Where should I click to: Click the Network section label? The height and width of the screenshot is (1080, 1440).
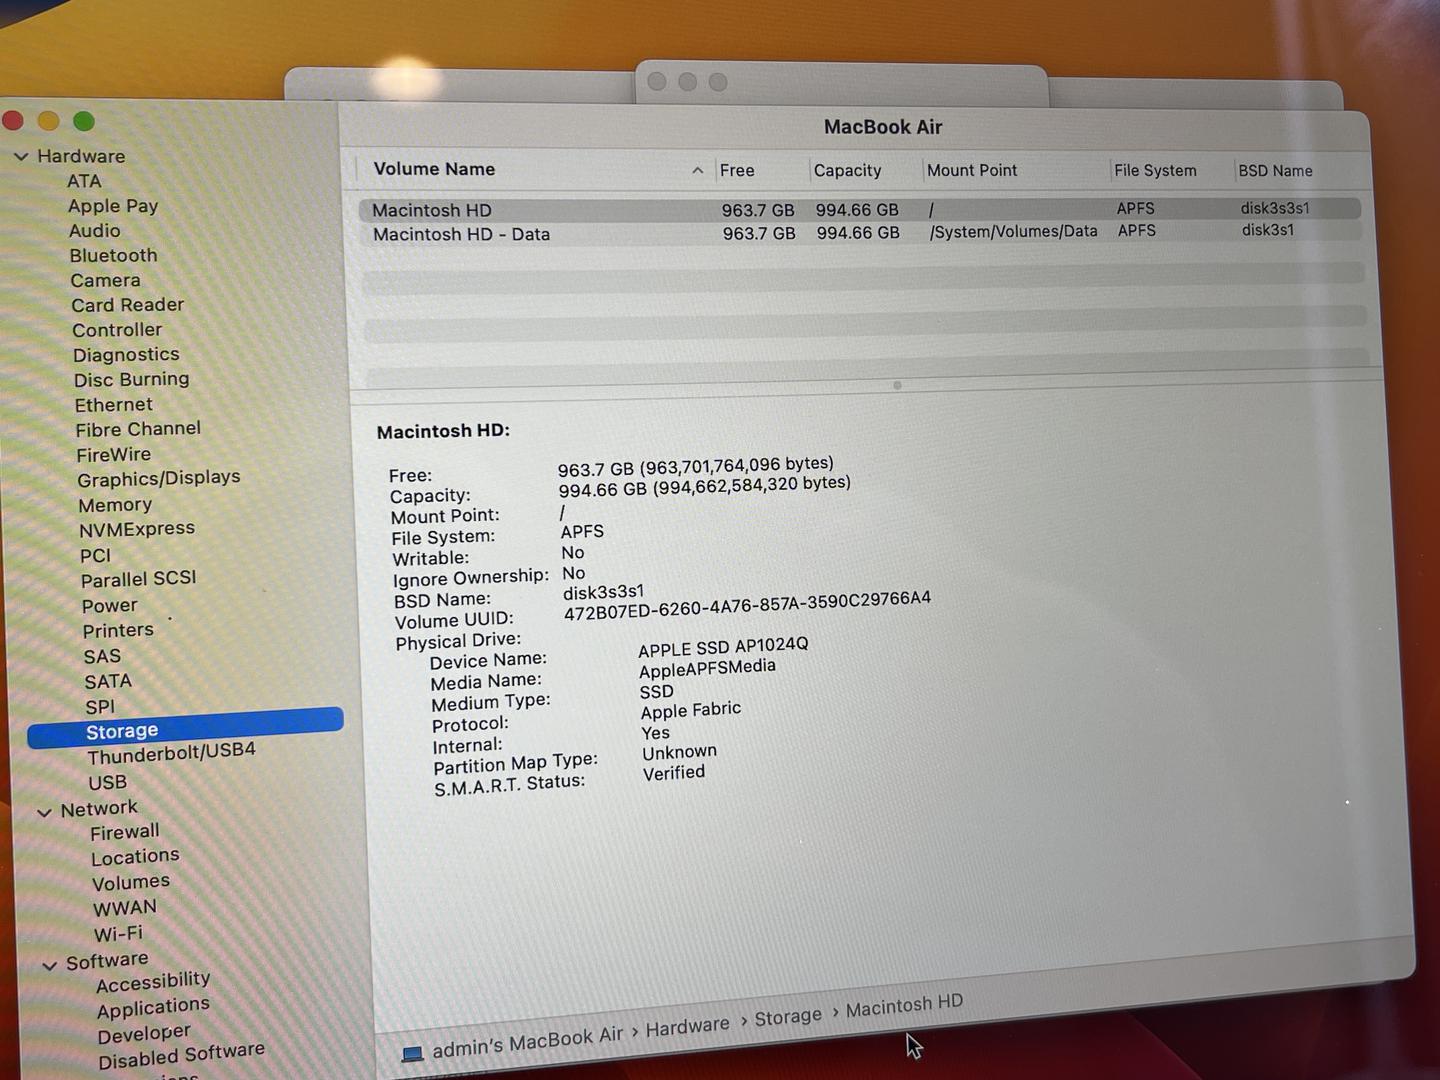99,808
